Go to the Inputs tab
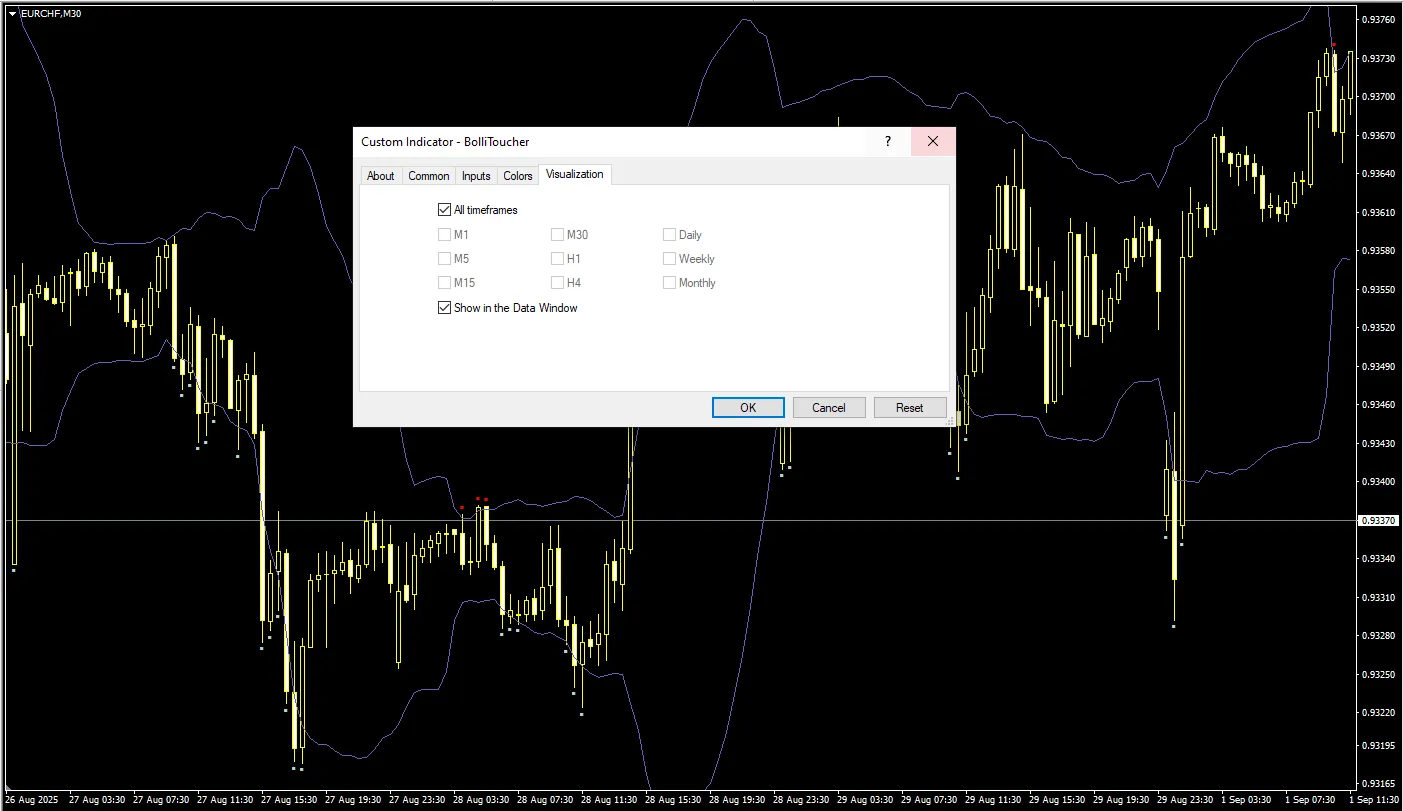The height and width of the screenshot is (811, 1403). pyautogui.click(x=476, y=176)
